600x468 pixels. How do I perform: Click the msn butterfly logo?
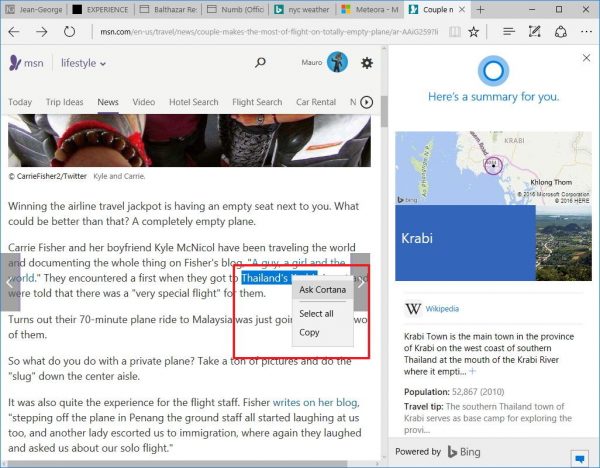pos(15,63)
